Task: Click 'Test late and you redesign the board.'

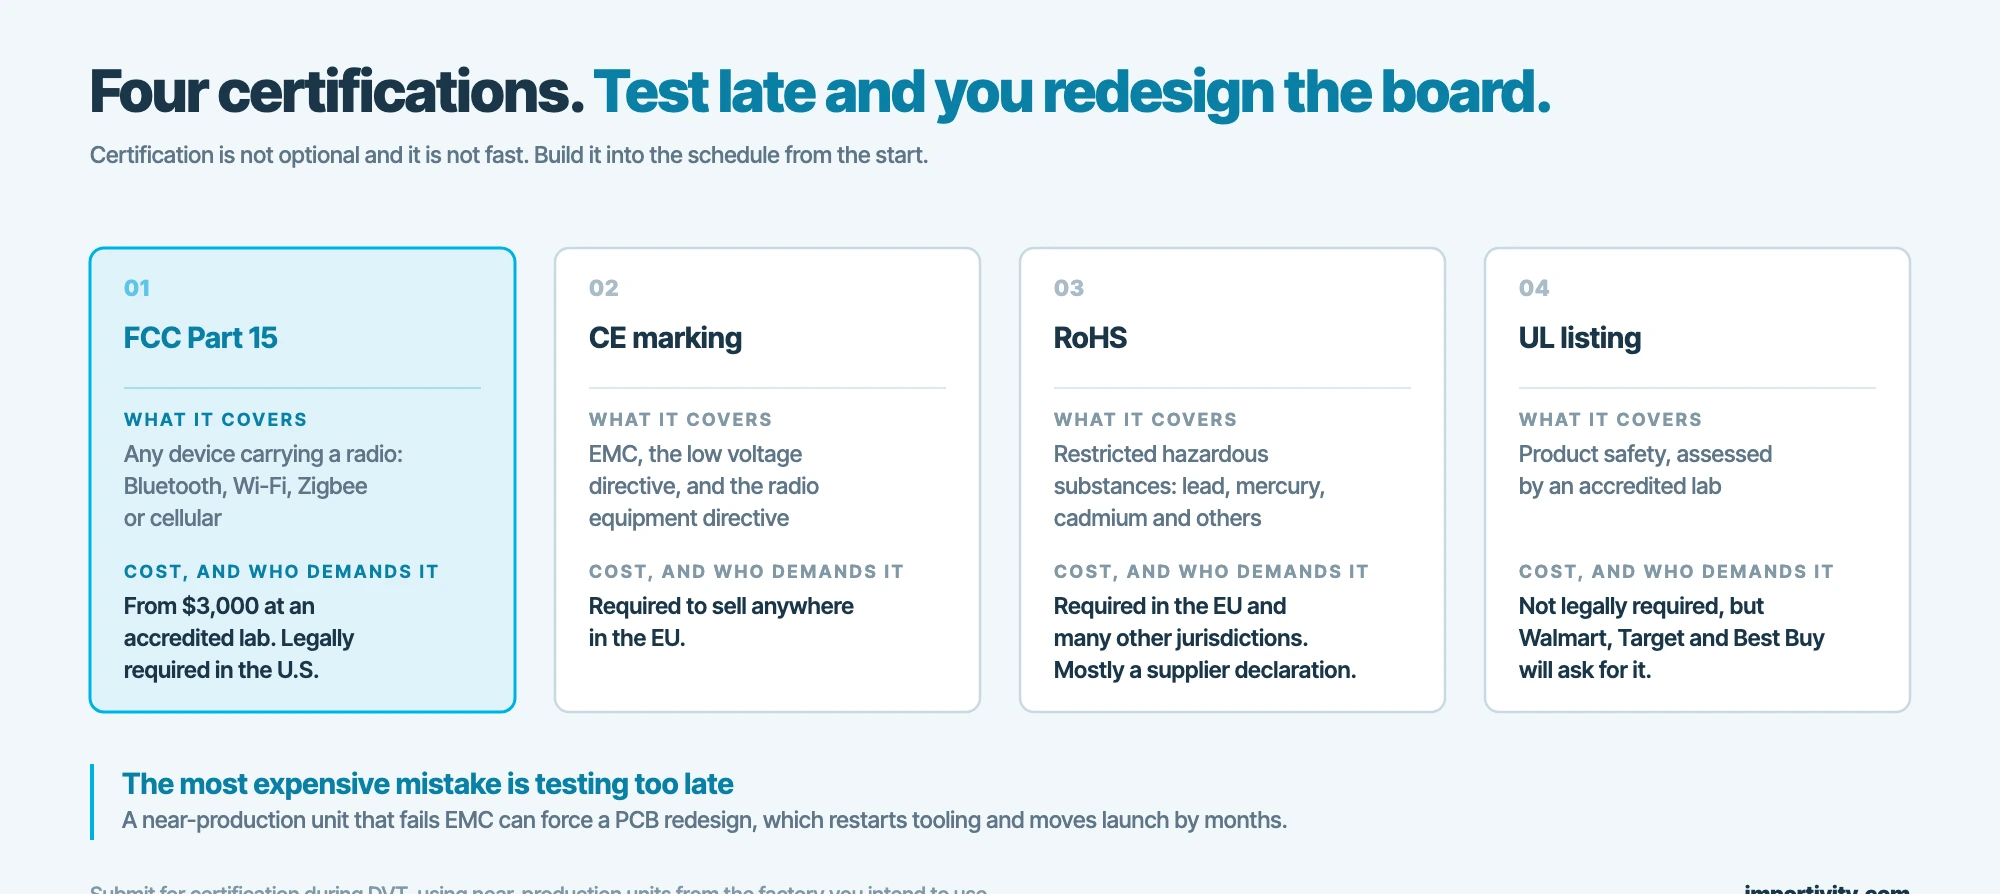Action: (1072, 93)
